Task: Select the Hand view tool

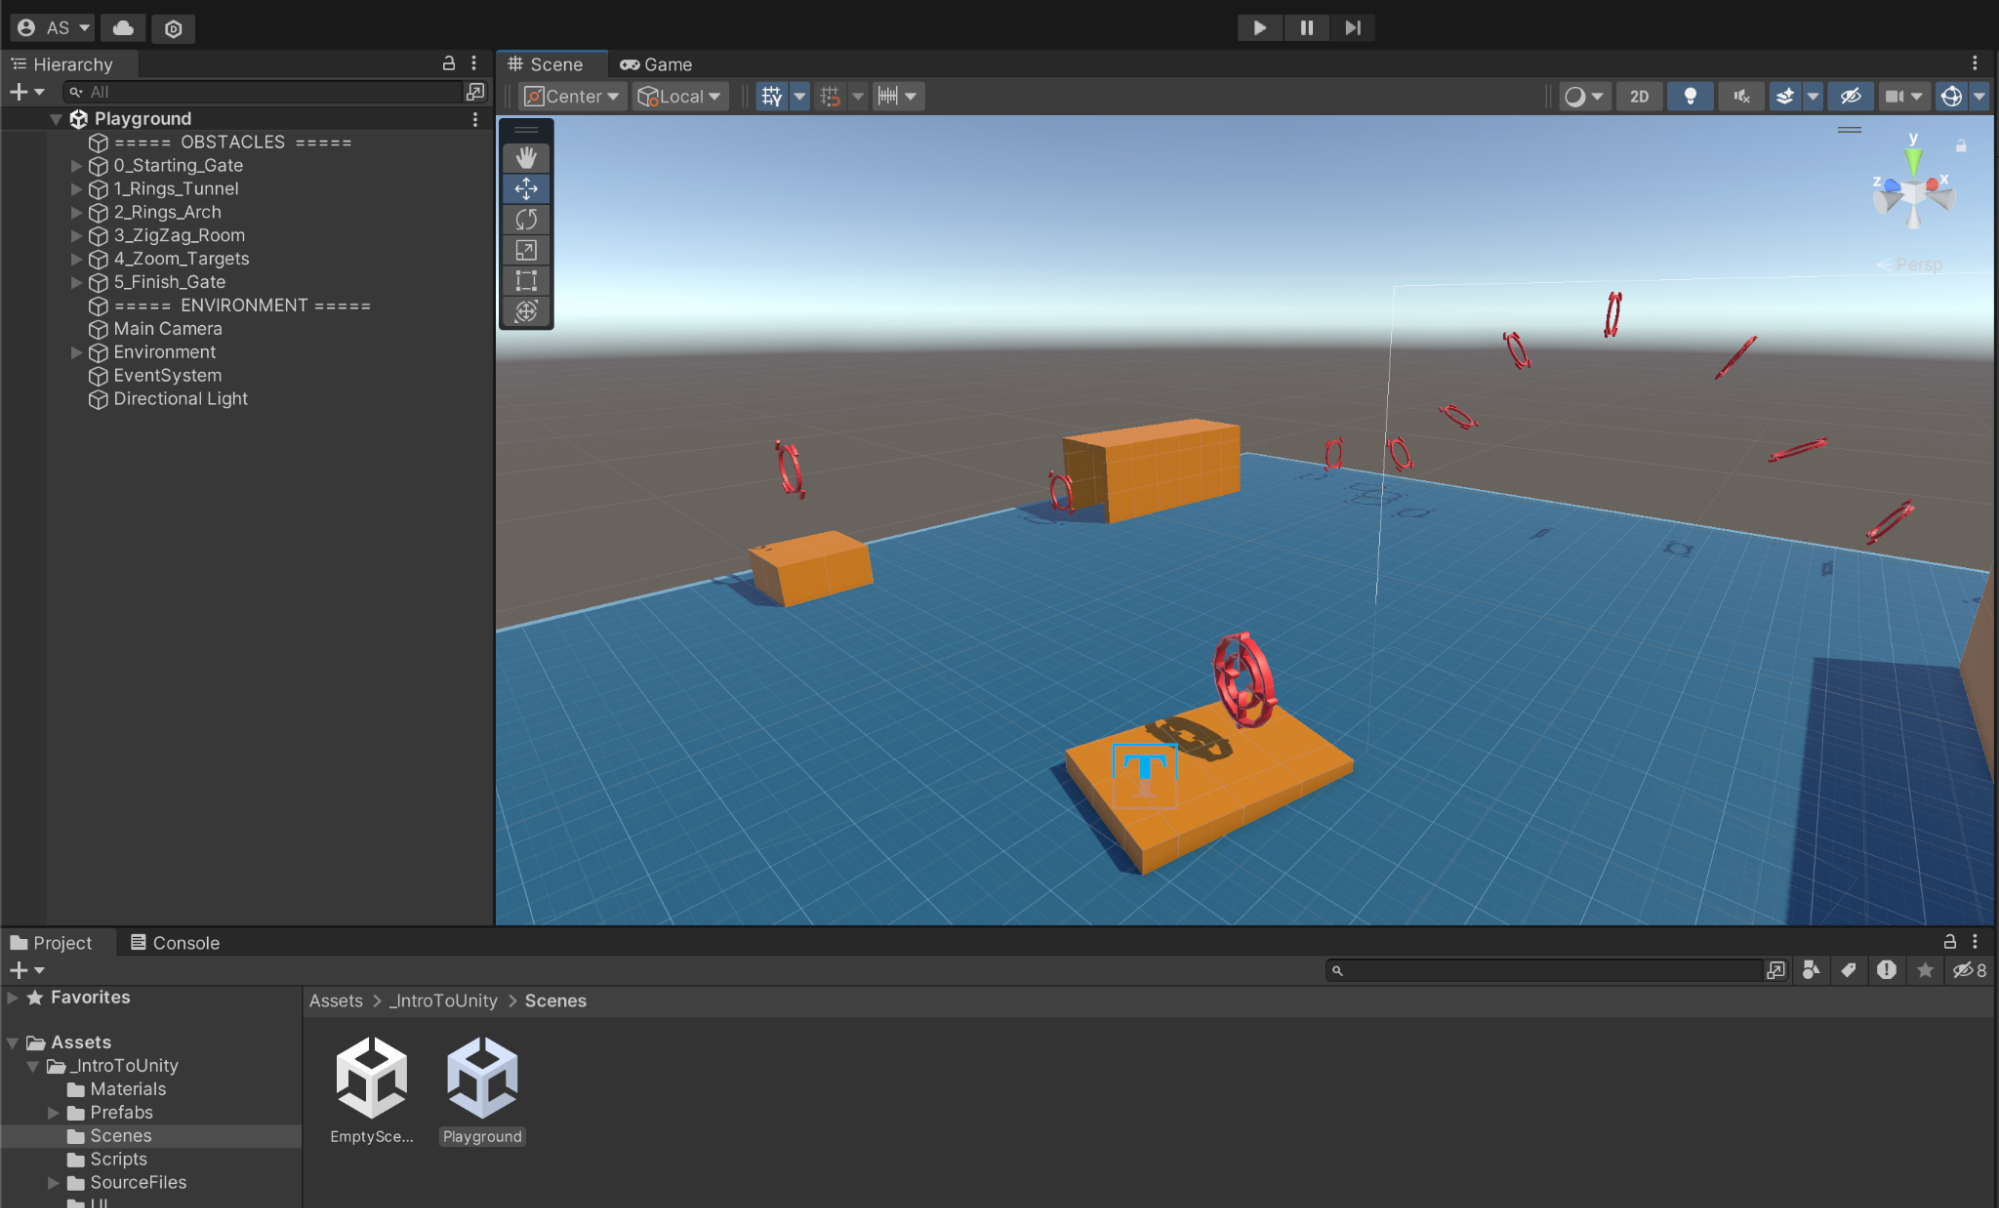Action: coord(526,158)
